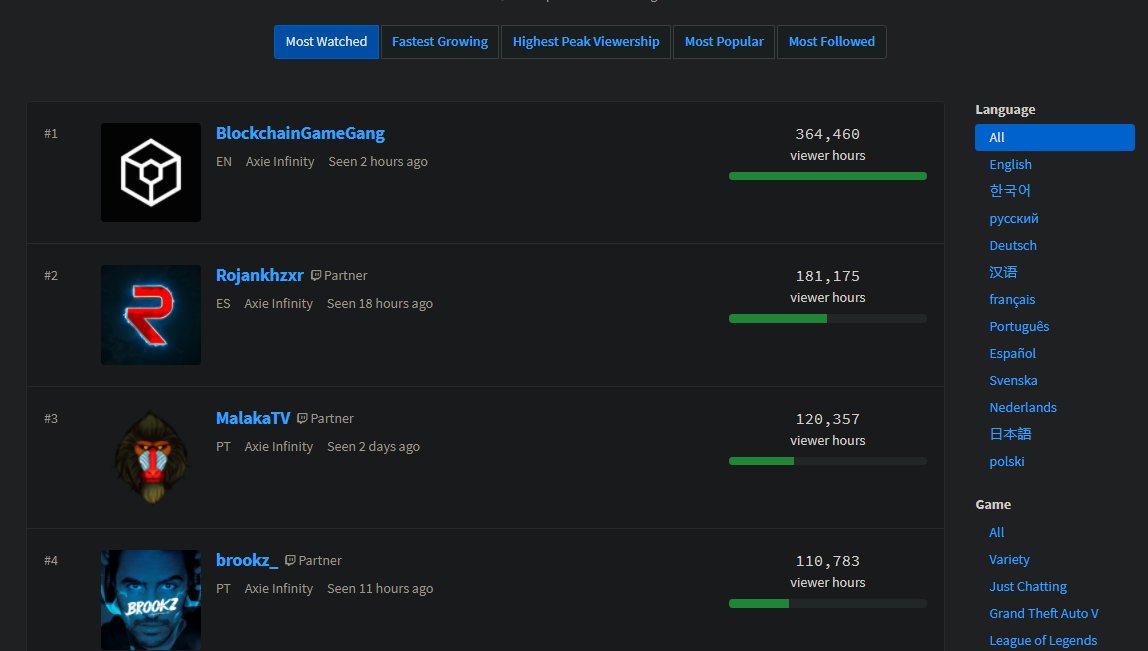Filter by Español language
This screenshot has width=1148, height=651.
1013,354
